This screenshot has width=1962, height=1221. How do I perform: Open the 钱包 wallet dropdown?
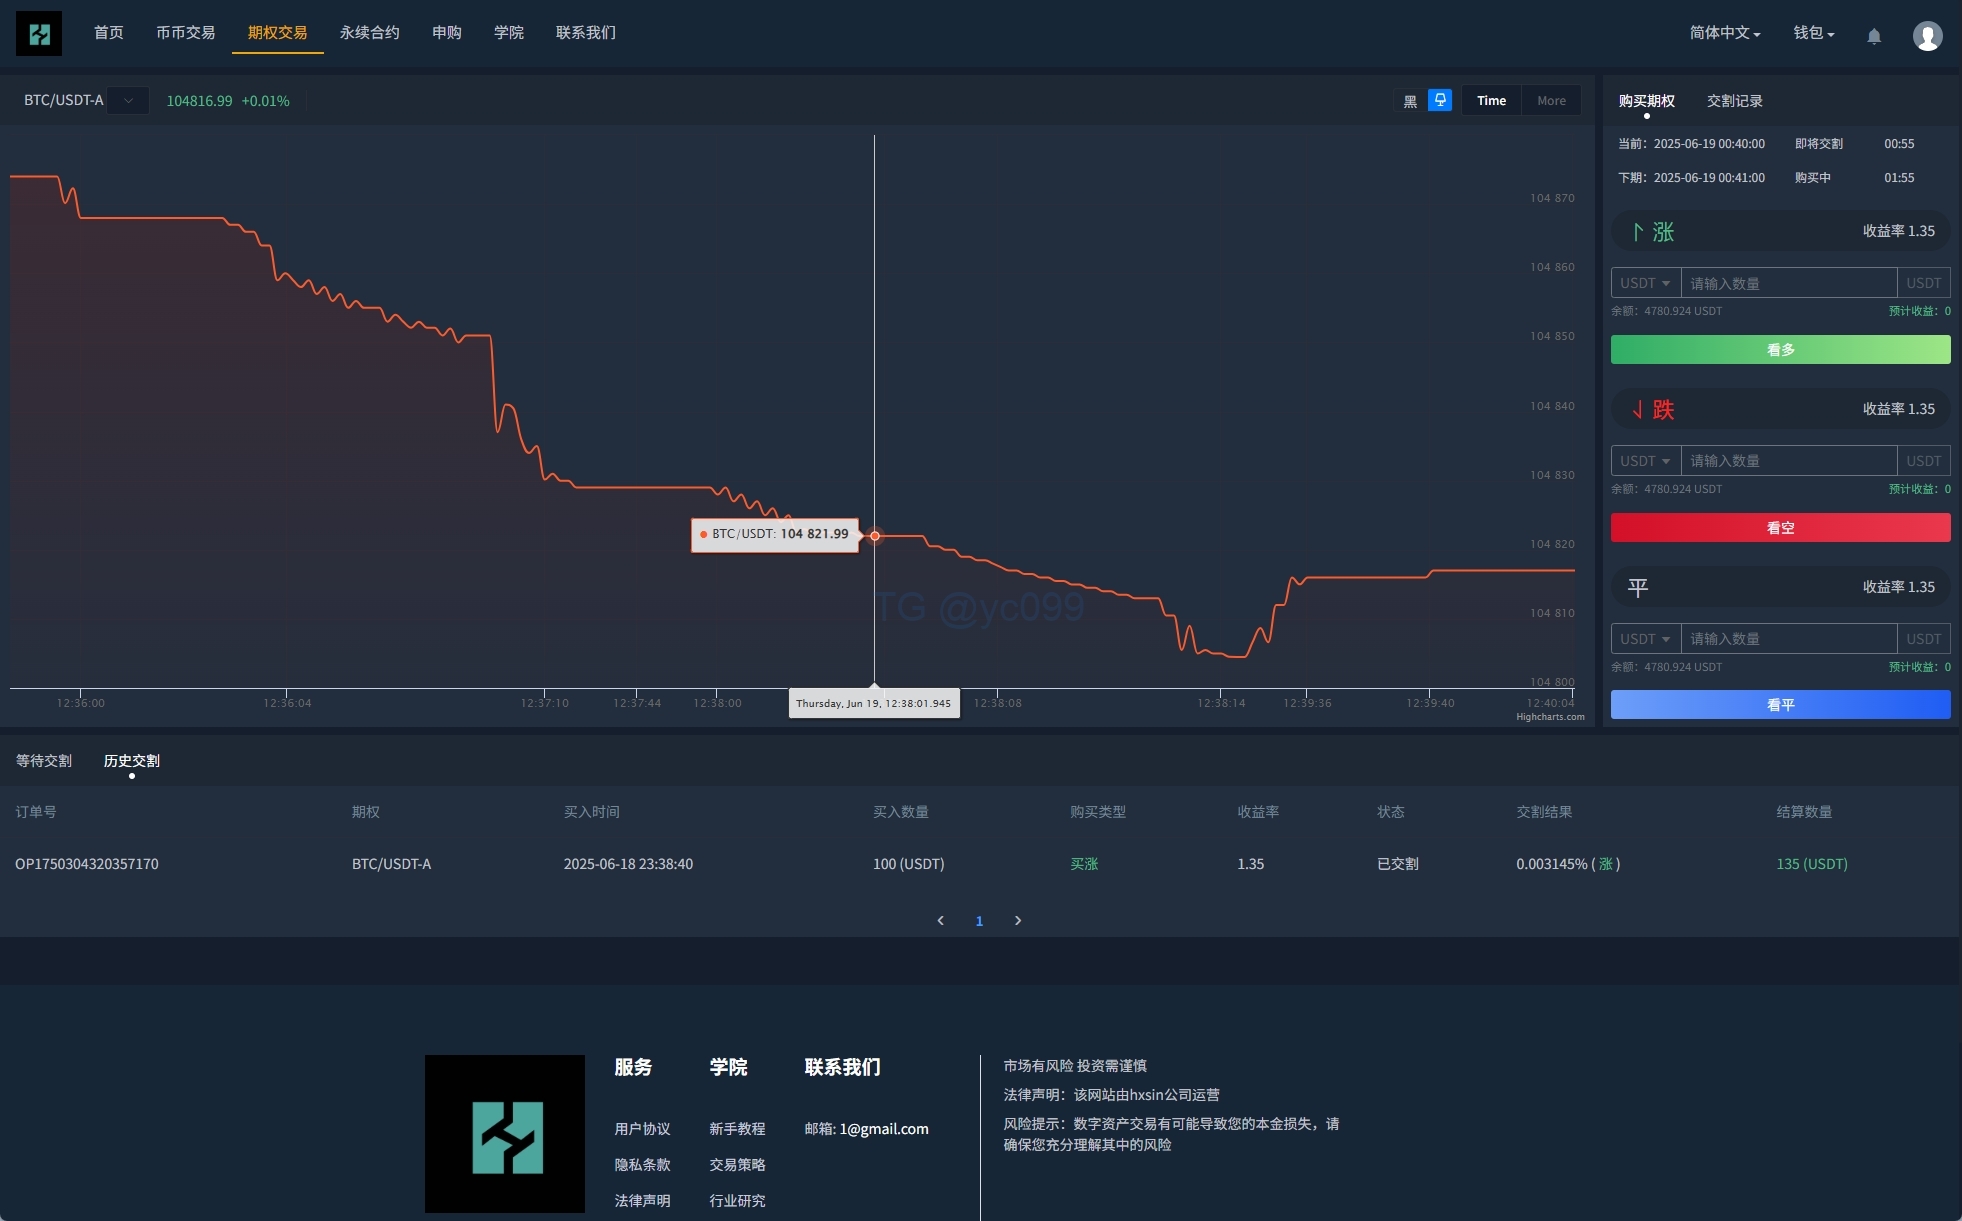pyautogui.click(x=1813, y=33)
